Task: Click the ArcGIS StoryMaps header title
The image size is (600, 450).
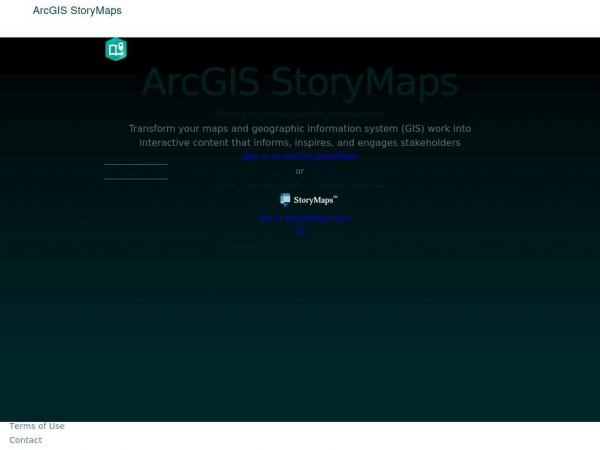Action: tap(77, 10)
